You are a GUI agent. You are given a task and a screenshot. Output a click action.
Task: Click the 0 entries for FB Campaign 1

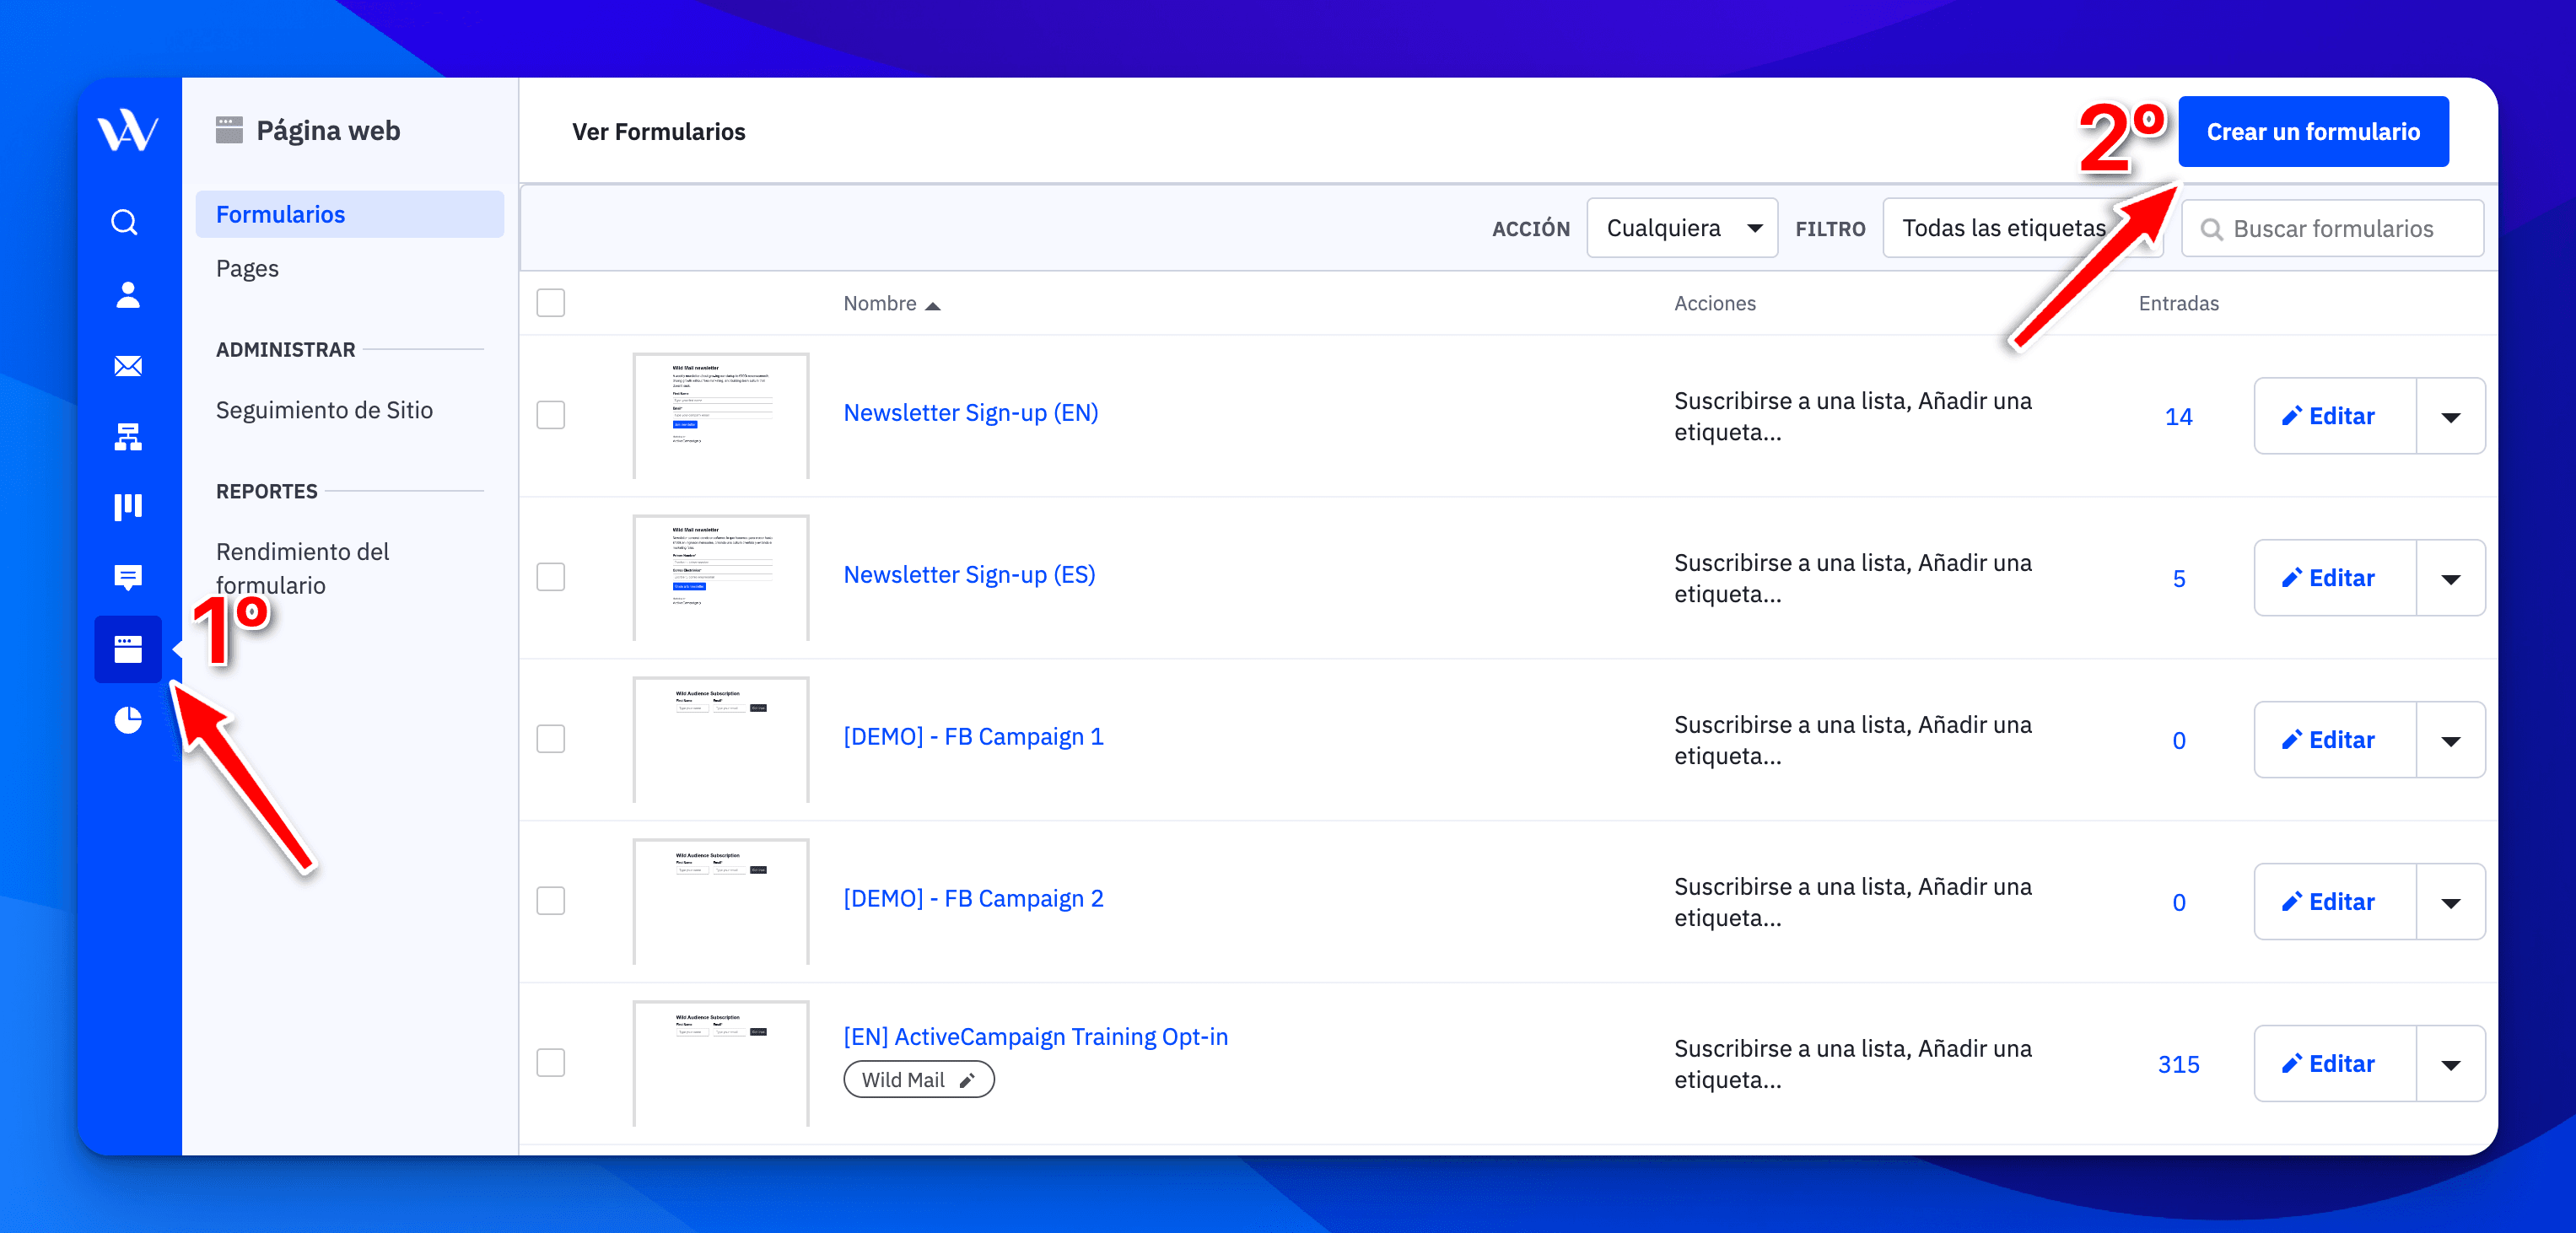(x=2178, y=740)
